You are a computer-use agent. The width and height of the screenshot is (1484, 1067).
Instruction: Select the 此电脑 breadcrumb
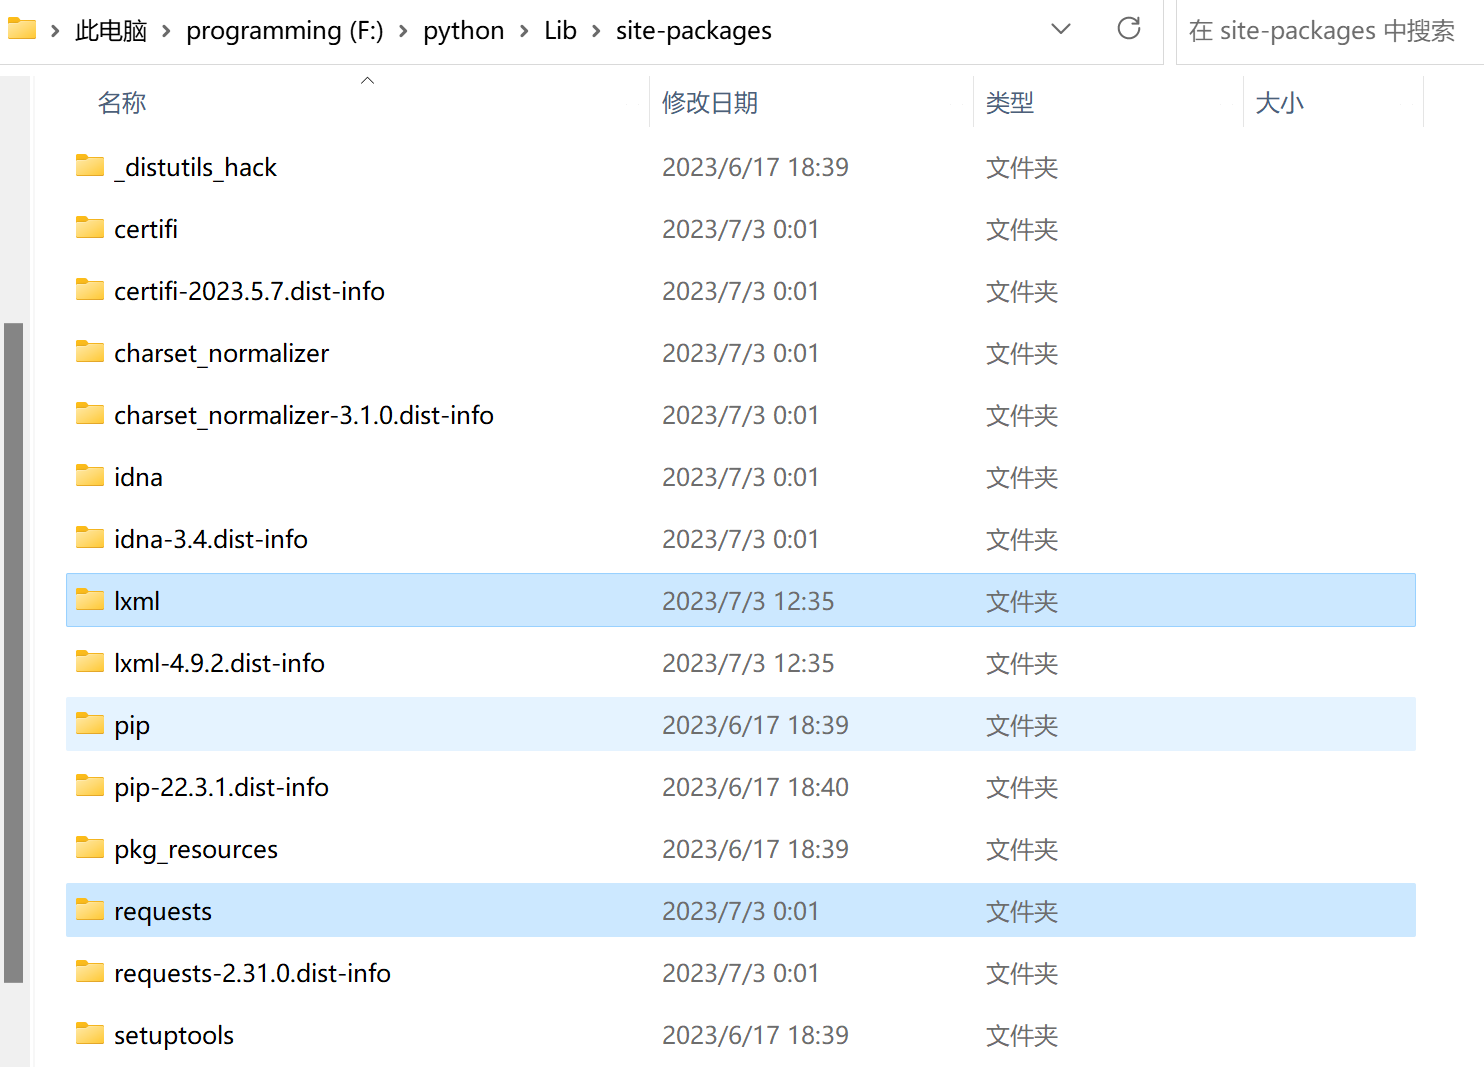point(111,31)
